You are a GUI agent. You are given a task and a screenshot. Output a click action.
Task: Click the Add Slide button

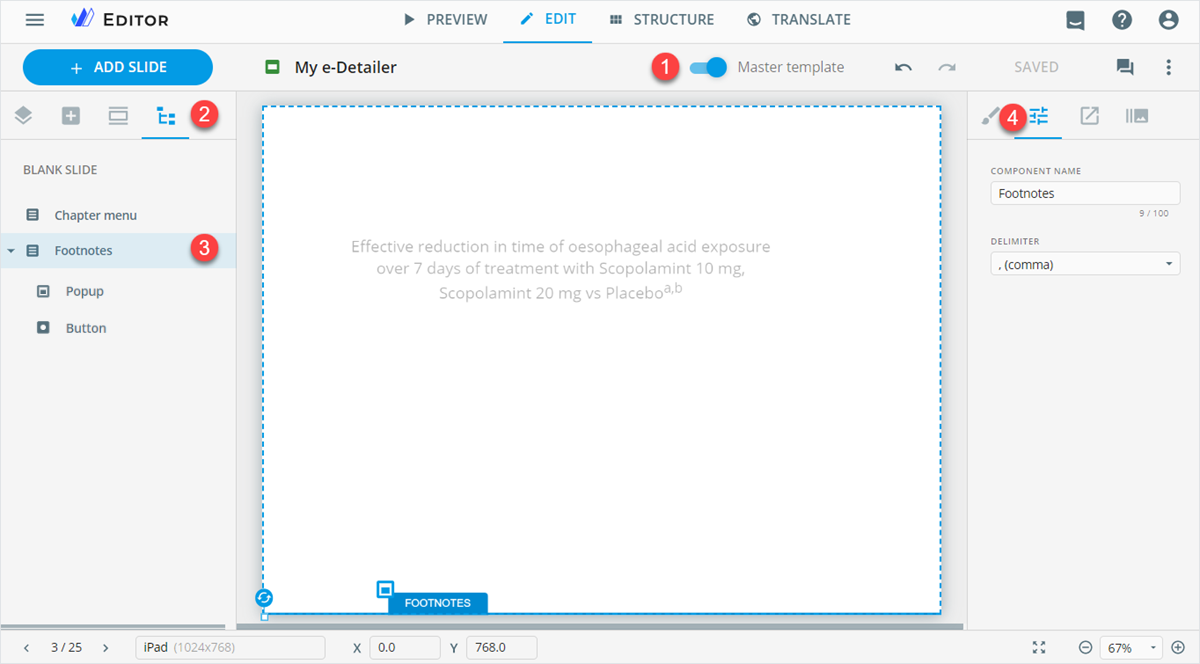[x=118, y=68]
